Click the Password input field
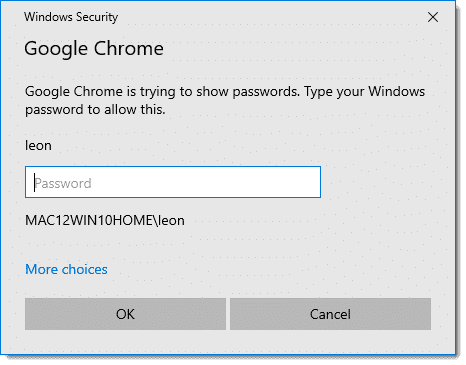The height and width of the screenshot is (365, 466). [x=173, y=182]
